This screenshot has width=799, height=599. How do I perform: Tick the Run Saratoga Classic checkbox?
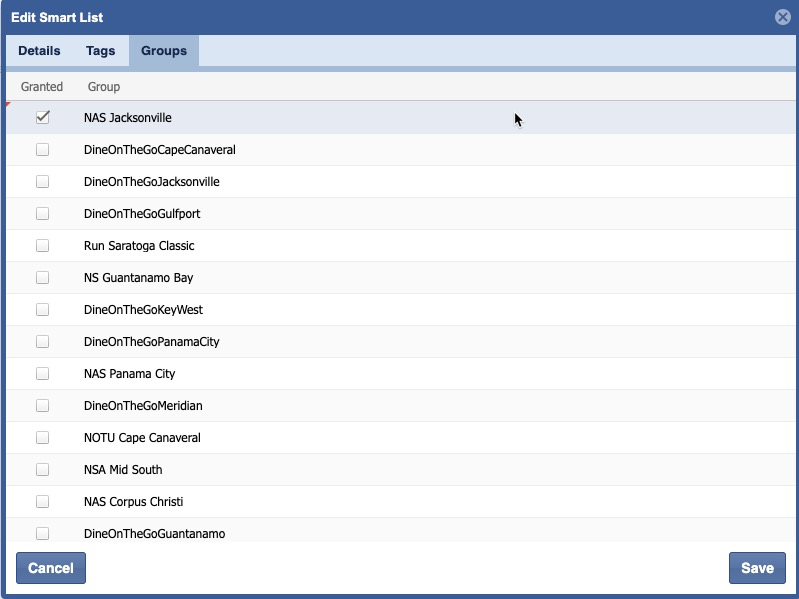pos(43,246)
